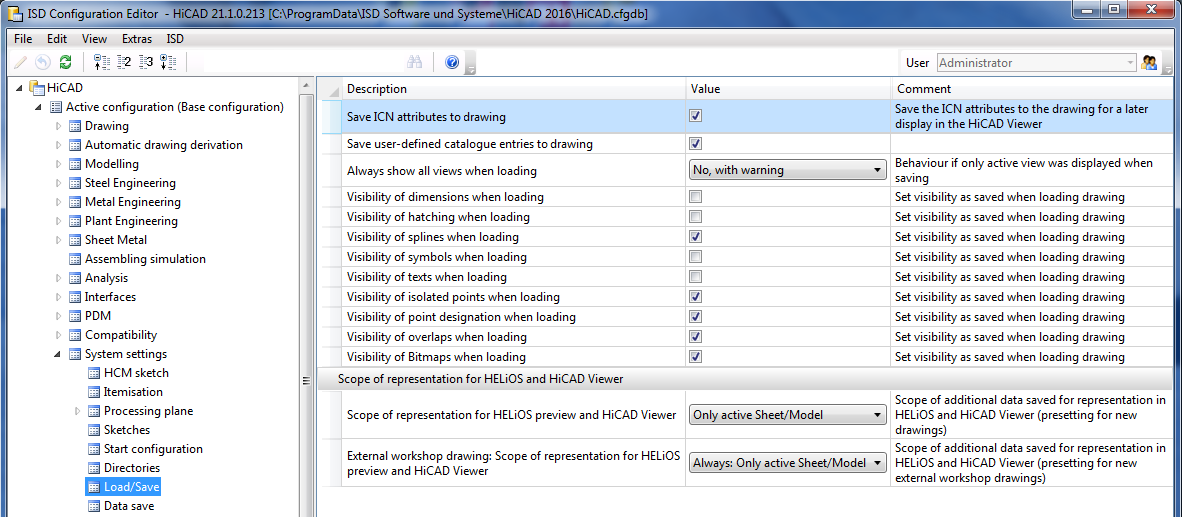The image size is (1182, 517).
Task: Click the Active configuration list icon
Action: 57,107
